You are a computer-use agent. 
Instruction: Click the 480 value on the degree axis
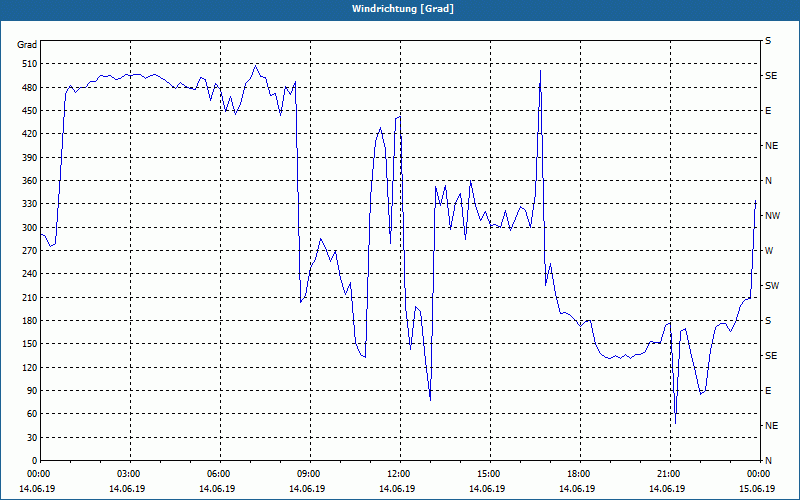pos(31,87)
